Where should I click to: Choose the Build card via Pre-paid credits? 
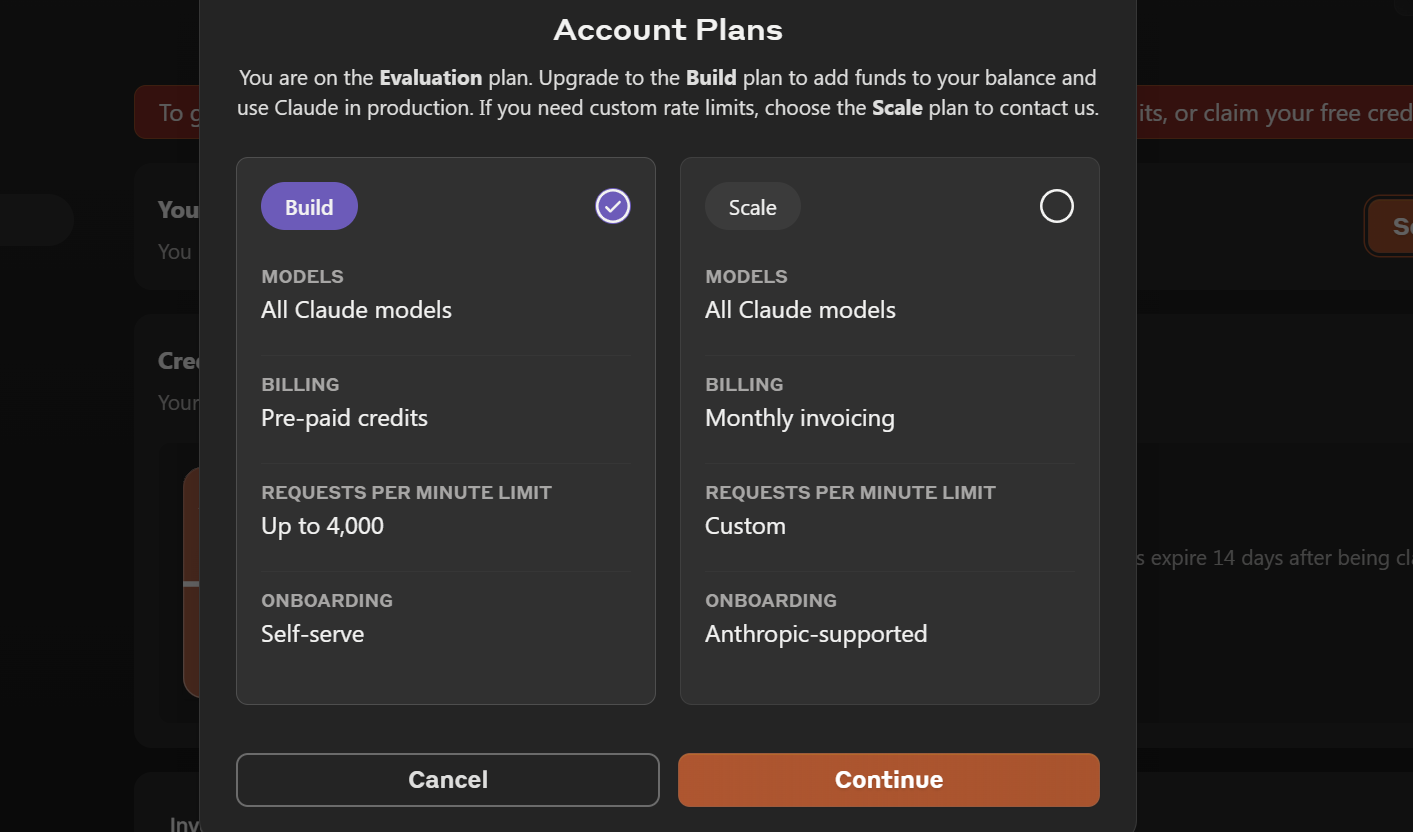344,418
